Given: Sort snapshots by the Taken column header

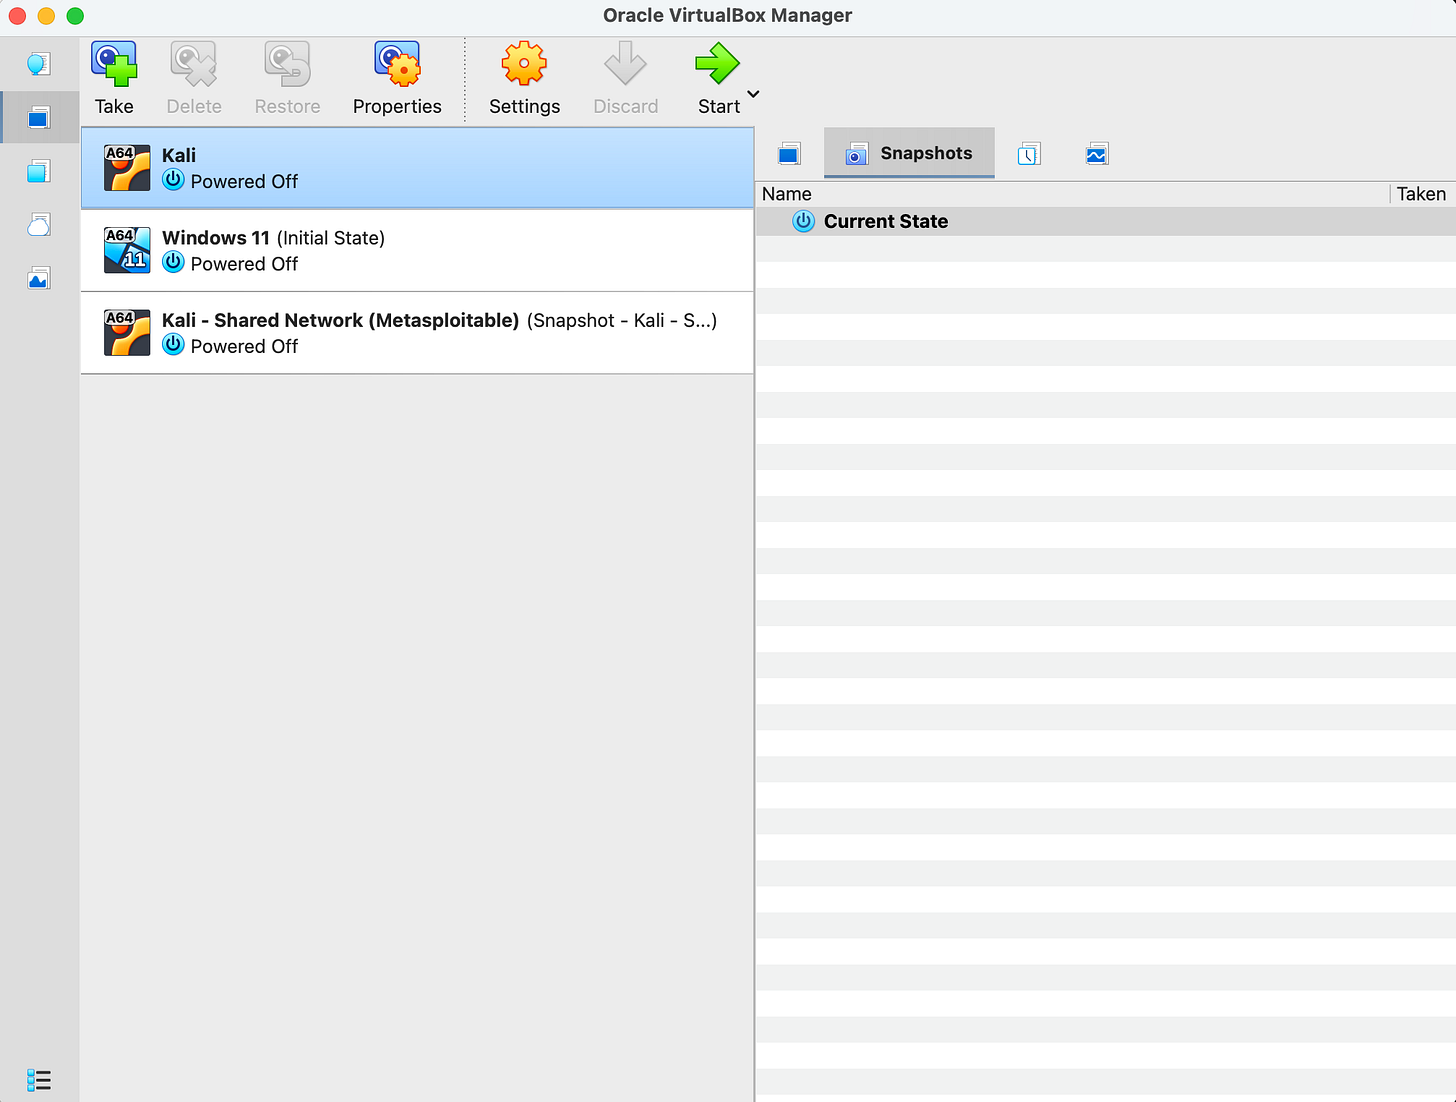Looking at the screenshot, I should pos(1422,194).
